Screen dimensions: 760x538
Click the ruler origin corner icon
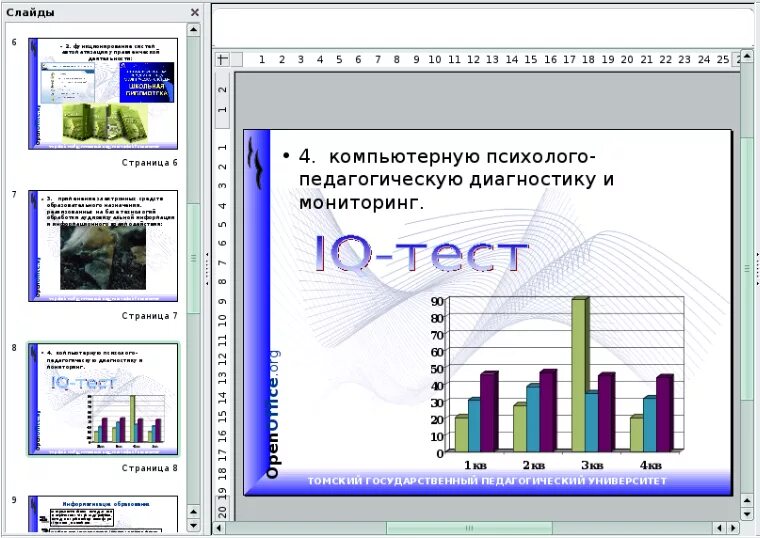click(222, 59)
